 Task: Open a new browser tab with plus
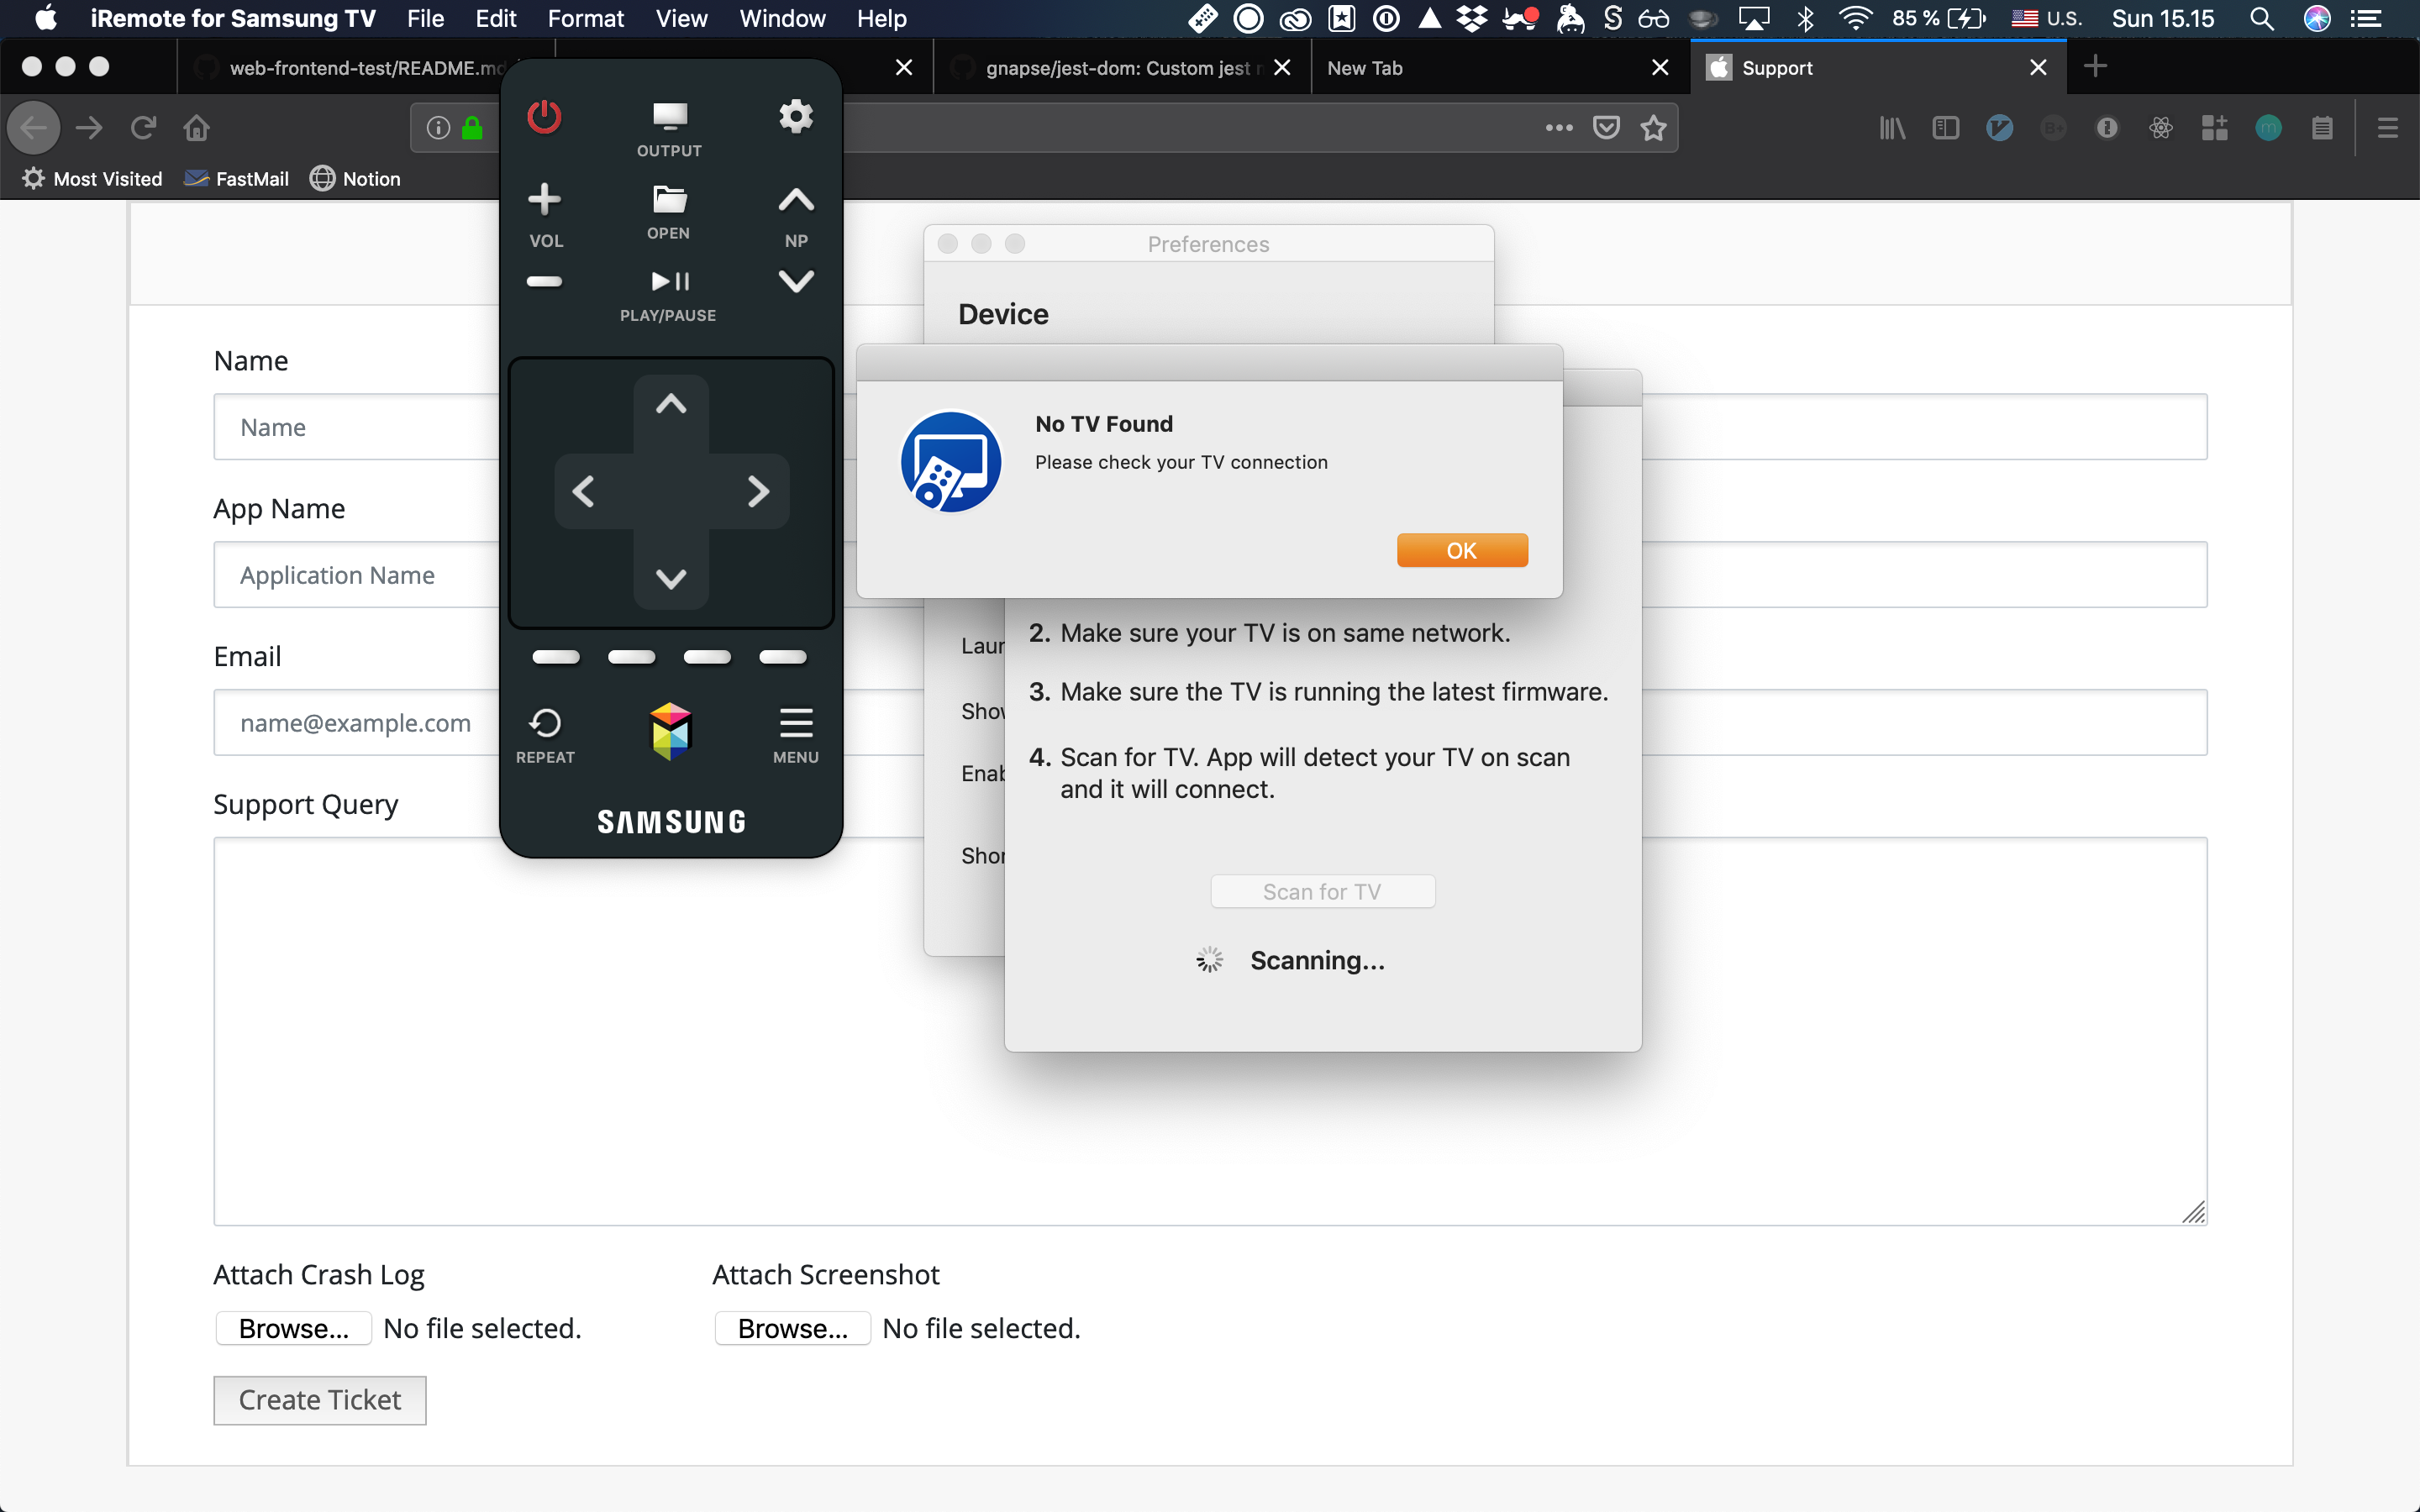click(2095, 66)
